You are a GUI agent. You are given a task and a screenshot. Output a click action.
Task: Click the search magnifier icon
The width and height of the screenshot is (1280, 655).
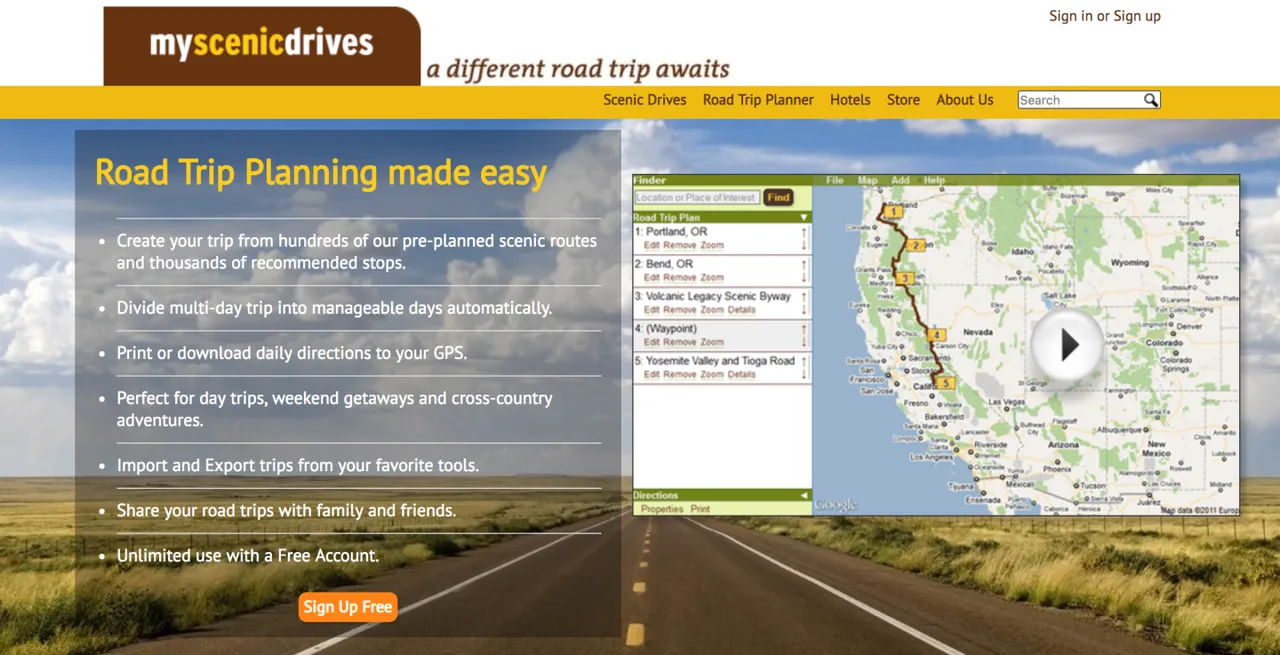coord(1150,100)
